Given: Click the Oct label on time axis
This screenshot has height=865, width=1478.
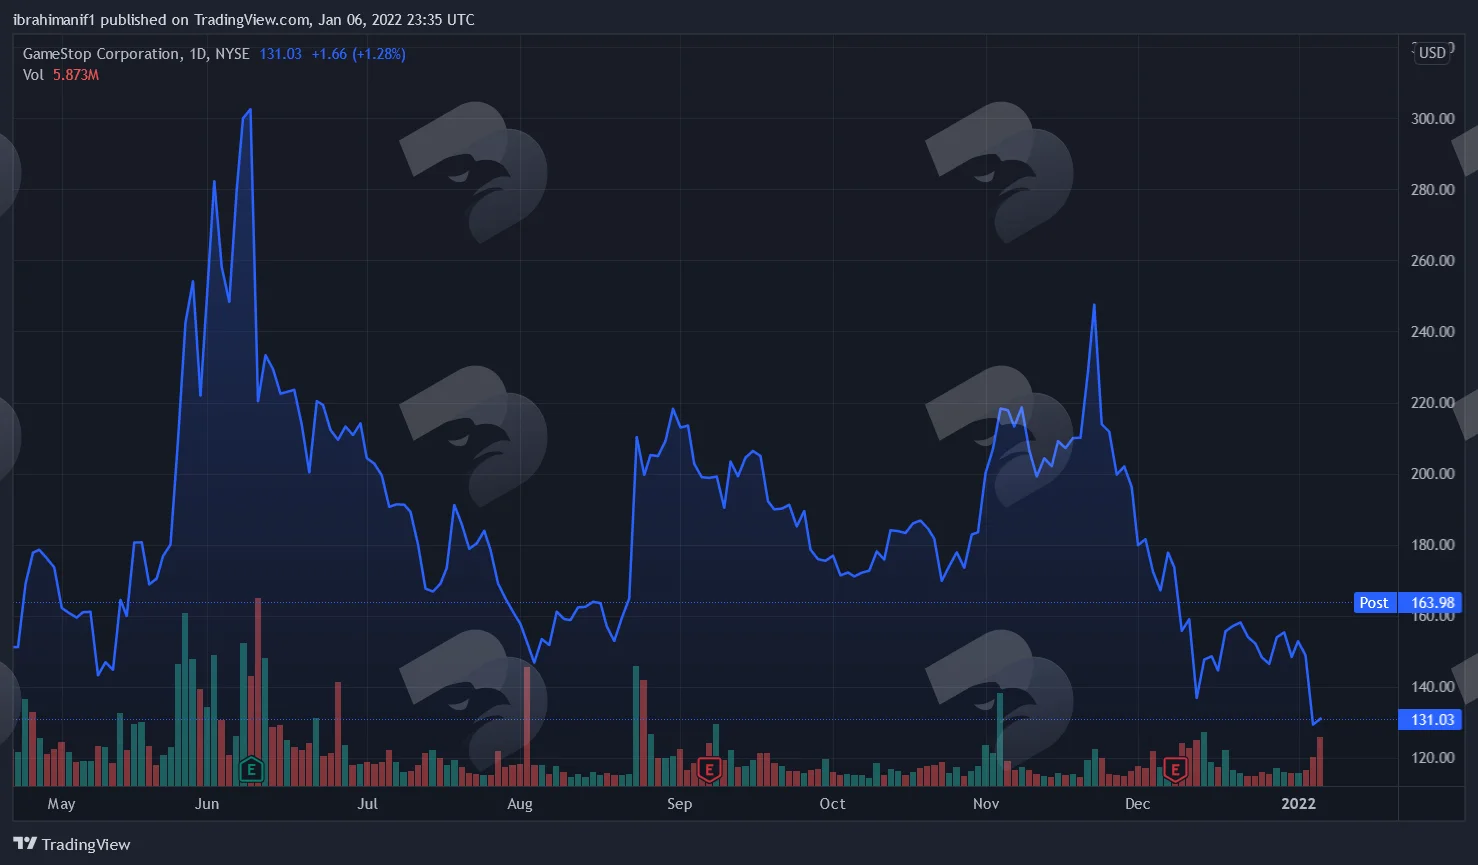Looking at the screenshot, I should (832, 804).
